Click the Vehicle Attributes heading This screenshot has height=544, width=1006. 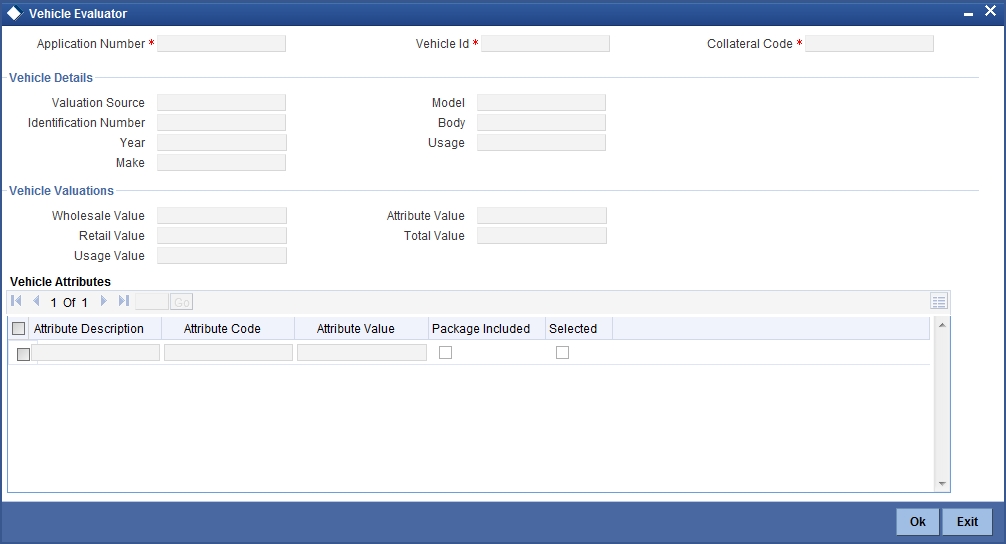tap(60, 282)
